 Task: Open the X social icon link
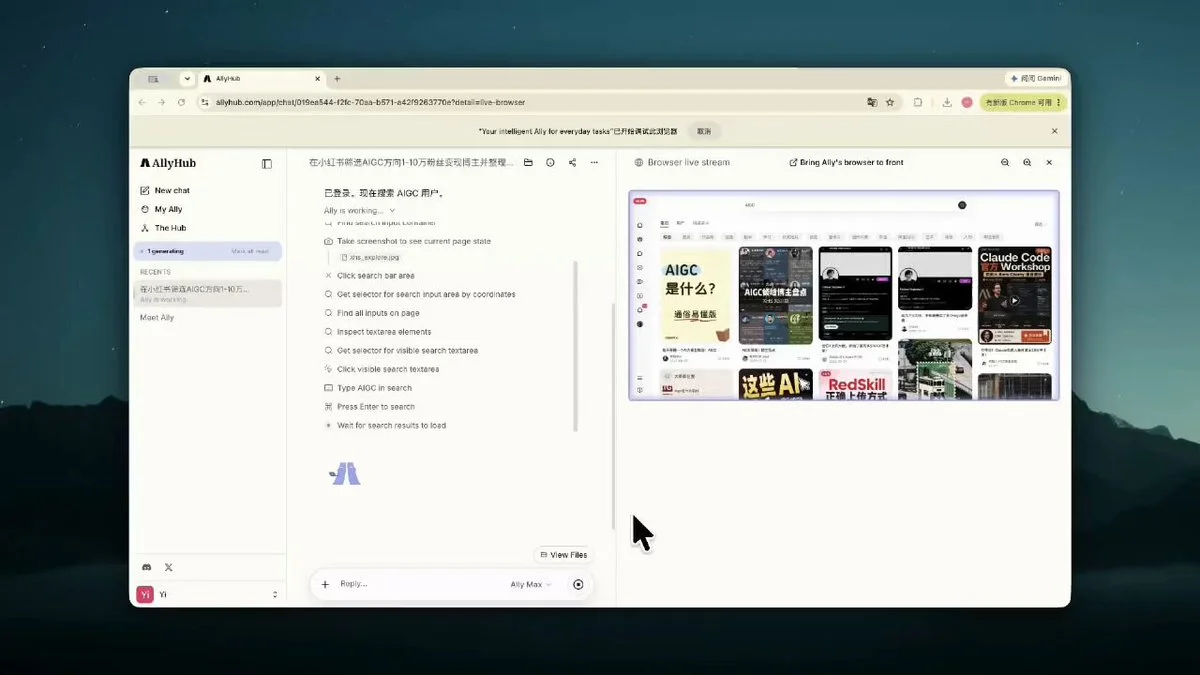click(x=168, y=567)
